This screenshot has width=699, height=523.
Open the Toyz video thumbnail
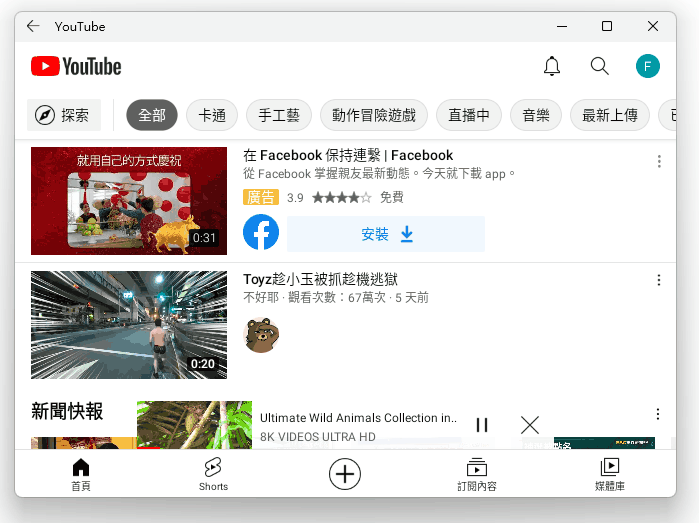point(129,325)
